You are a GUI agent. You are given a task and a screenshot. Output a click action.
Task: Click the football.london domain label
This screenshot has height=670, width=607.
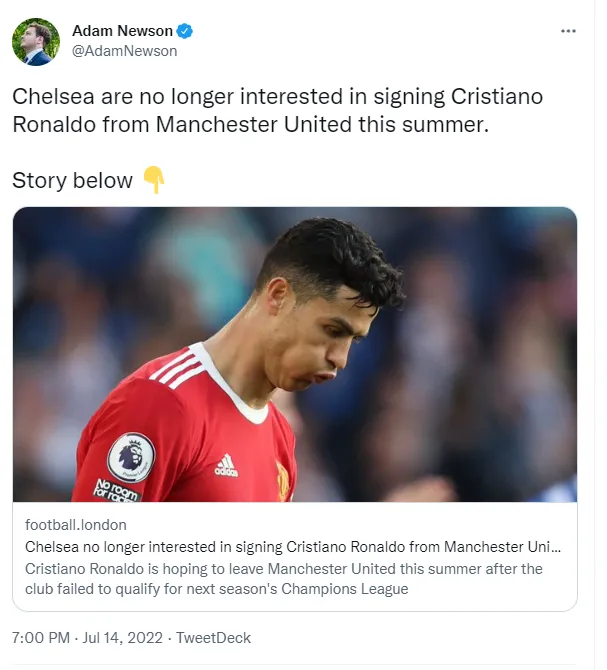tap(76, 525)
